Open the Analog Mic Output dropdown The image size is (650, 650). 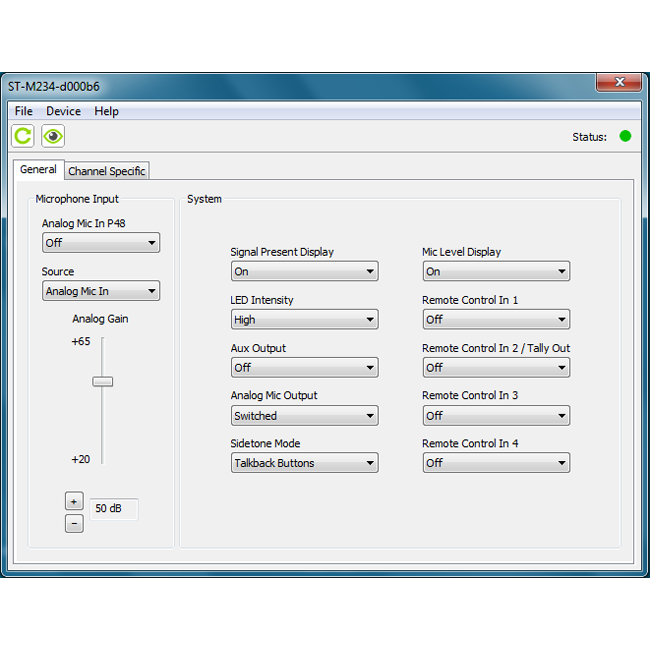304,415
